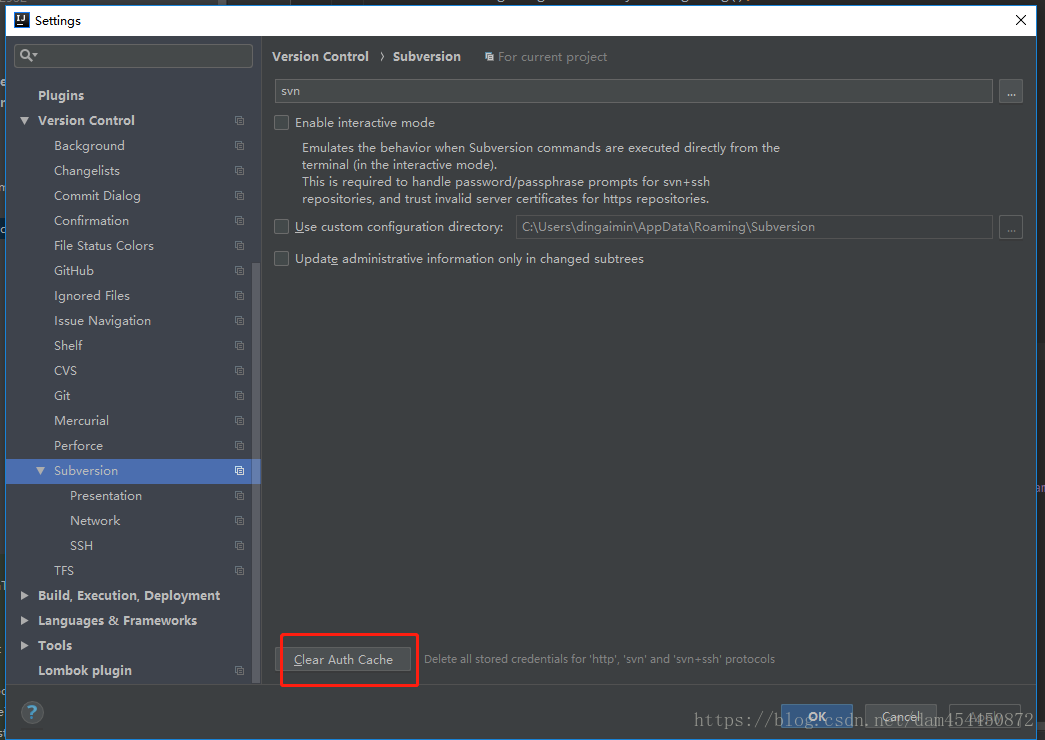Click project-level icon beside Version Control
Viewport: 1045px width, 740px height.
pyautogui.click(x=239, y=121)
